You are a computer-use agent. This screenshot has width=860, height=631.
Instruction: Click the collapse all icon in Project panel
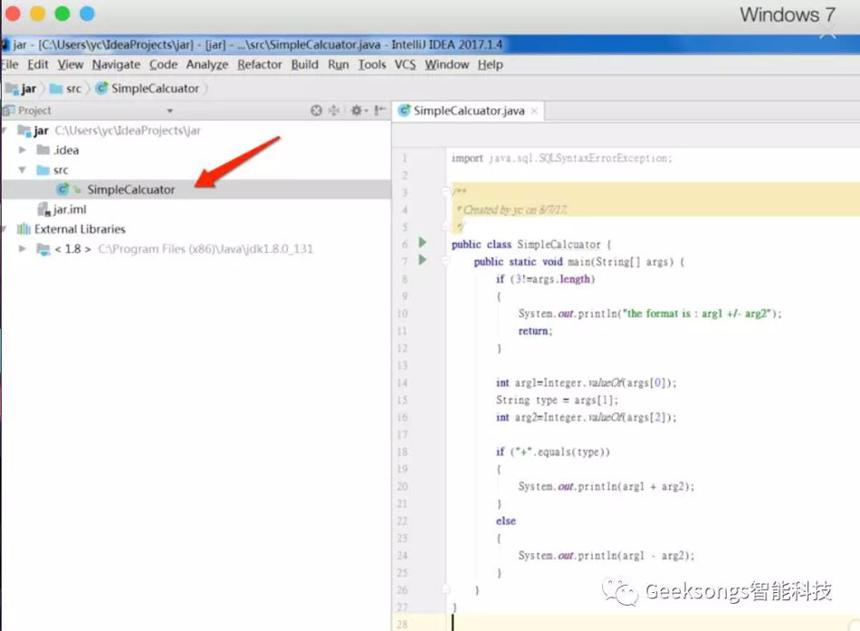(x=334, y=110)
